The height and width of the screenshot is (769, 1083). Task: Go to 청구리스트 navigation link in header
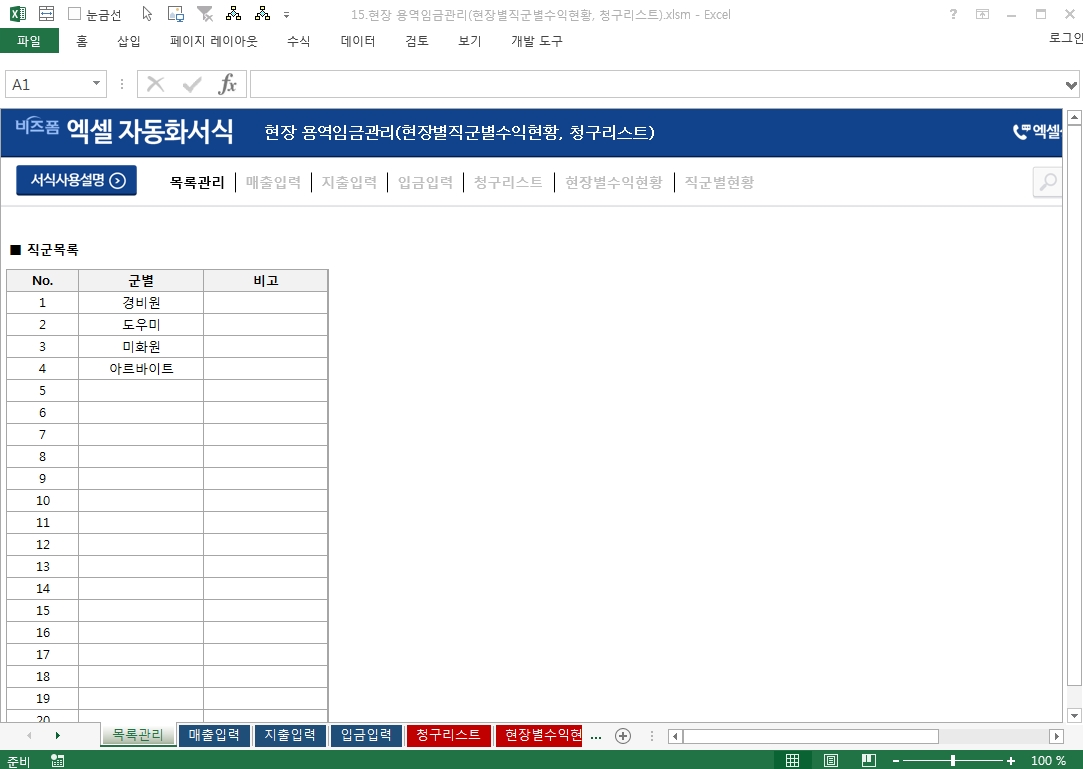508,182
